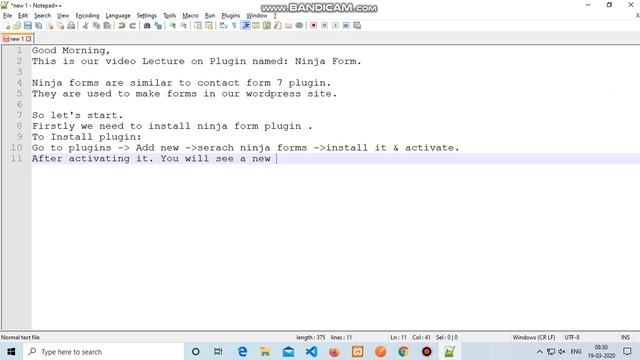The image size is (640, 360).
Task: Click the Save All toolbar icon
Action: 39,26
